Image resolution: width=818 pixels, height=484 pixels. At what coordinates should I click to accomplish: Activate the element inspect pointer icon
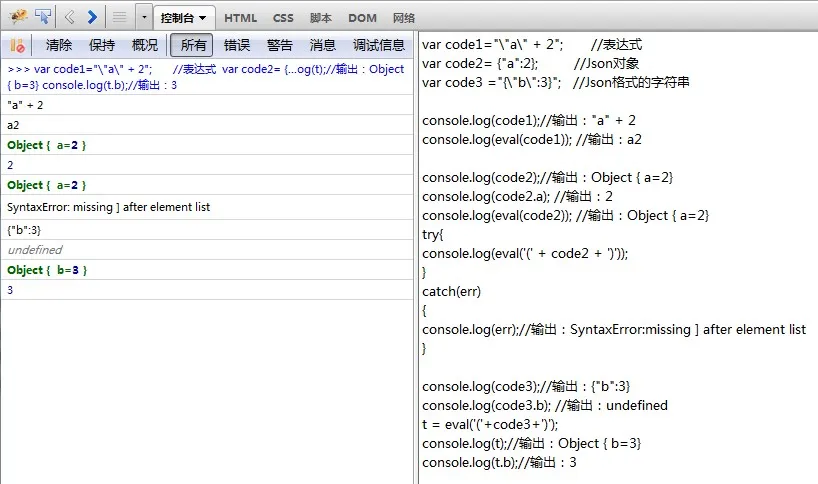point(43,17)
